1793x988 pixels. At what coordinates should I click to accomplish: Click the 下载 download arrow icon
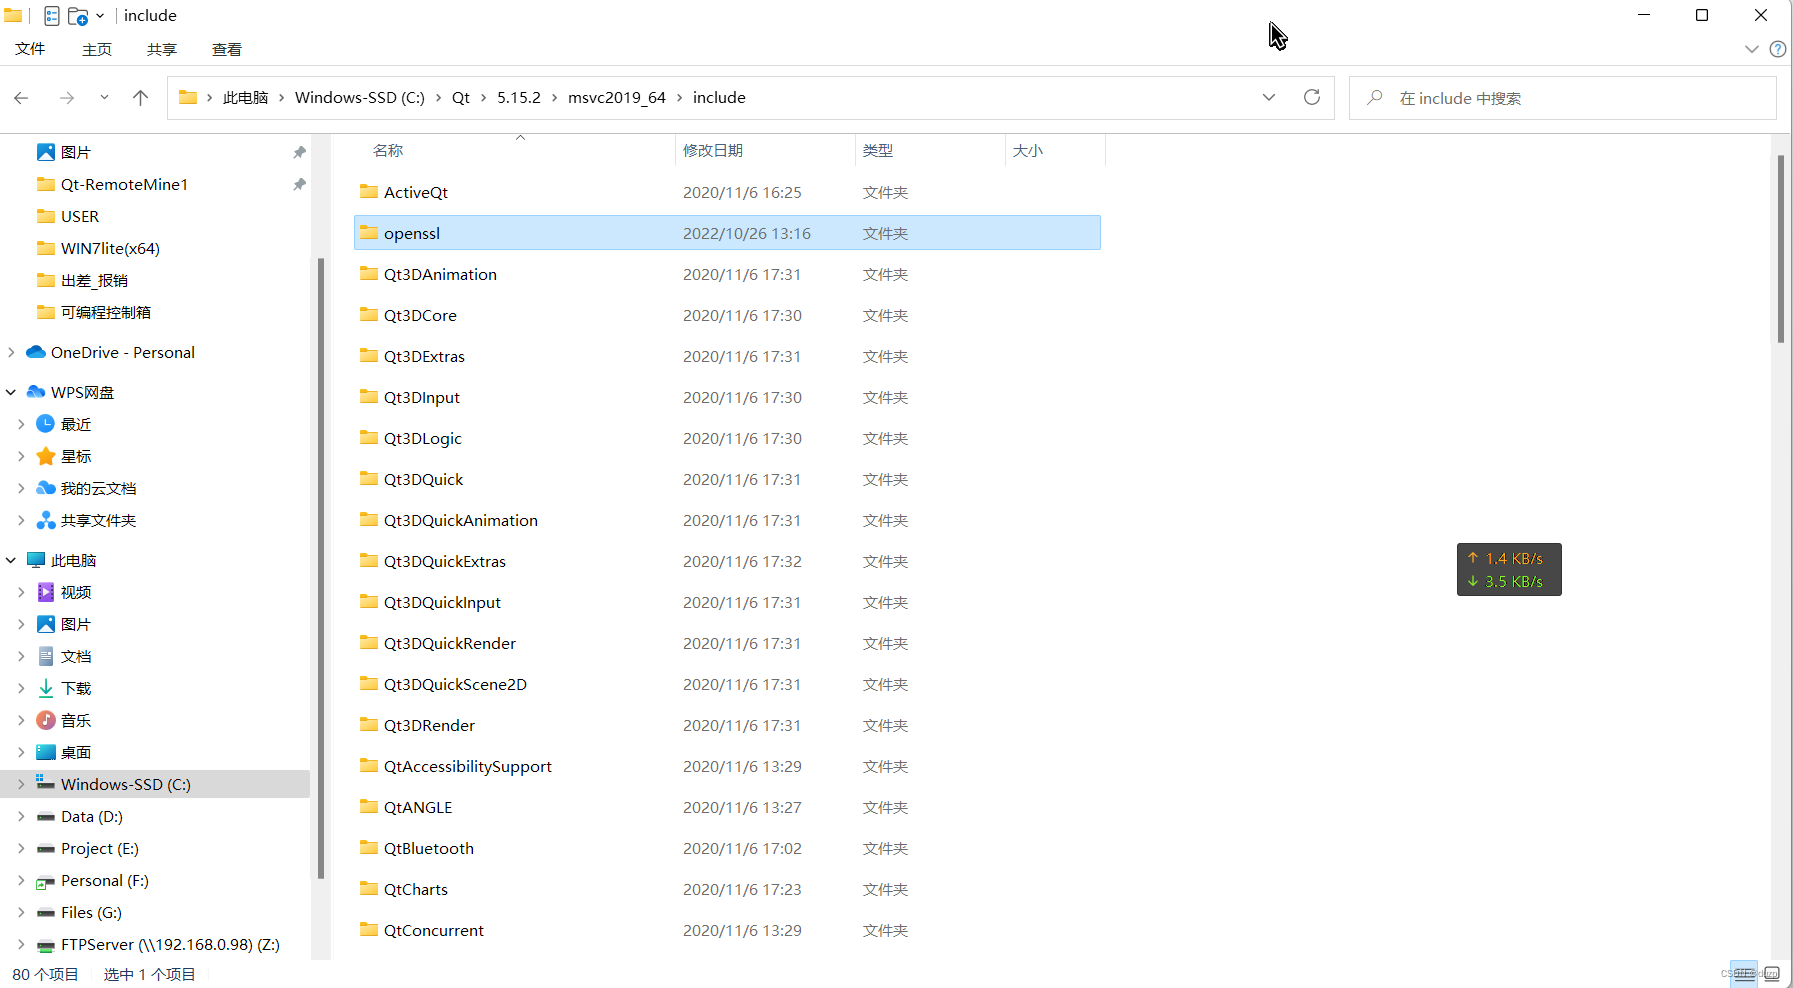46,688
